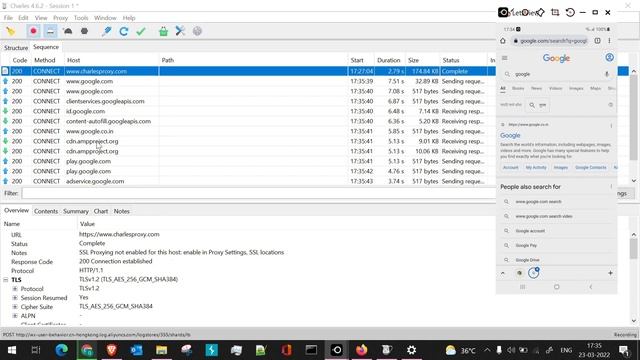
Task: Toggle recording with the red record button
Action: coord(33,31)
